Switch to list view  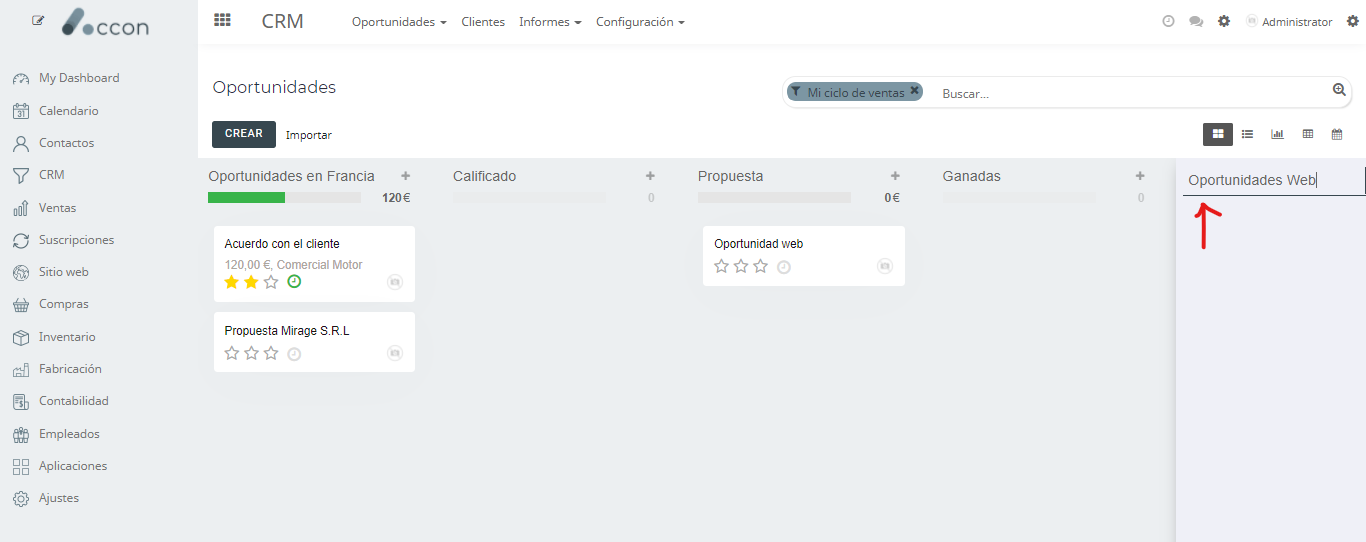pos(1247,134)
